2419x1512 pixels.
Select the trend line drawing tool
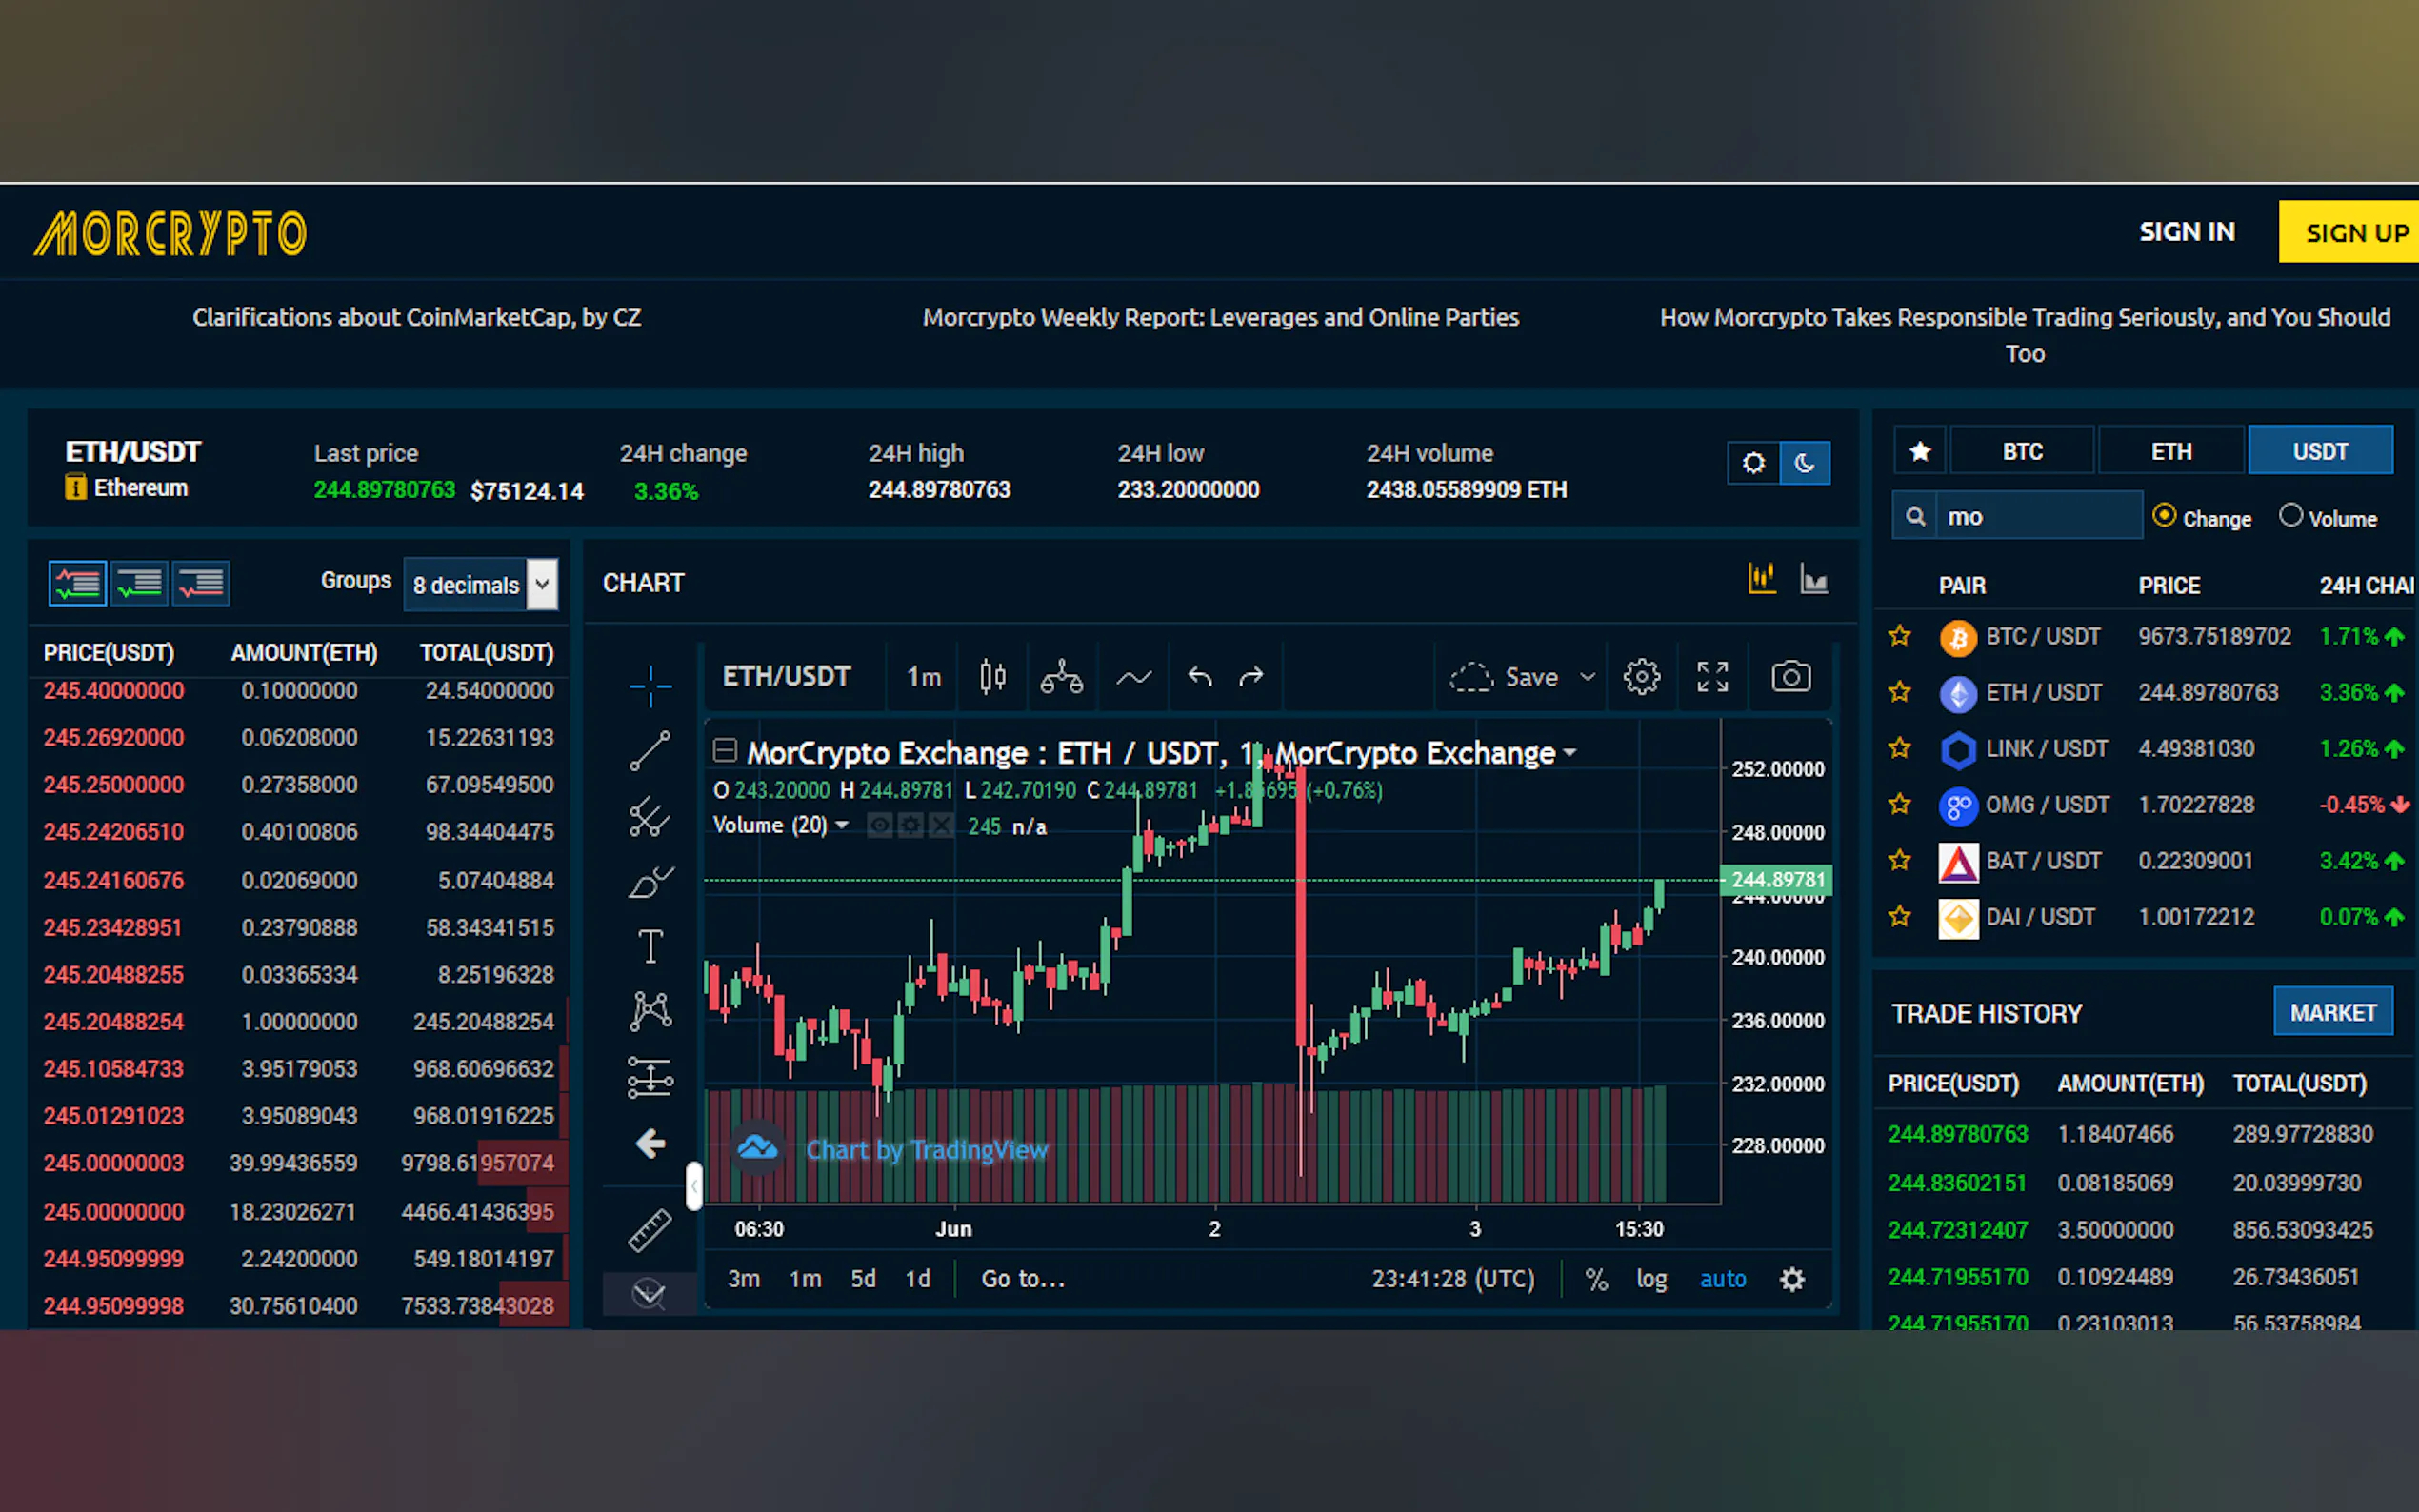tap(650, 751)
